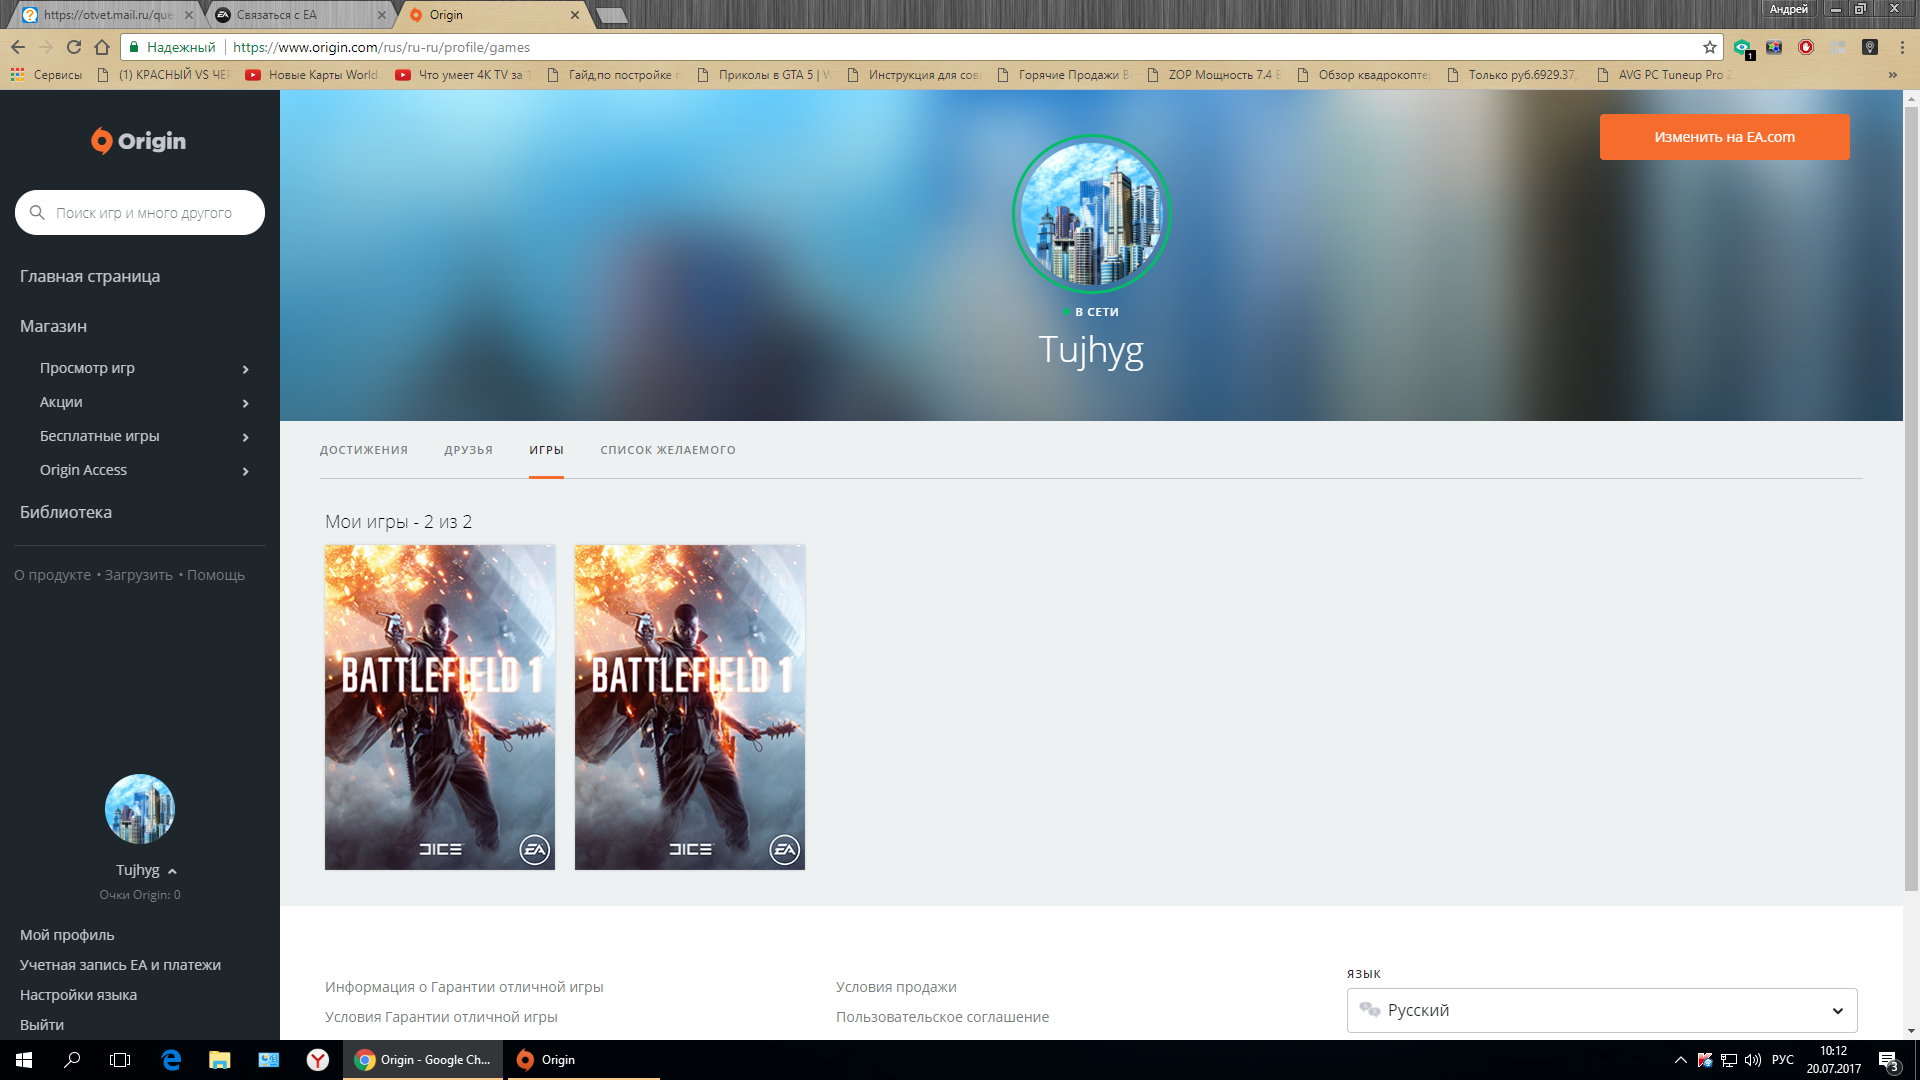1920x1080 pixels.
Task: Open Условия продажи link
Action: tap(896, 987)
